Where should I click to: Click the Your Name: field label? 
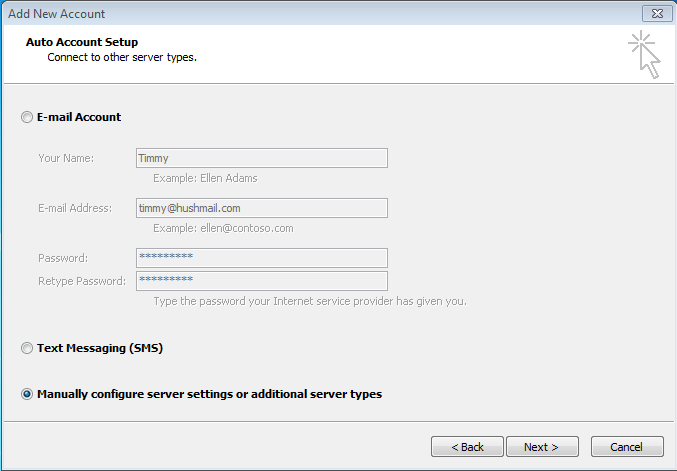point(66,158)
